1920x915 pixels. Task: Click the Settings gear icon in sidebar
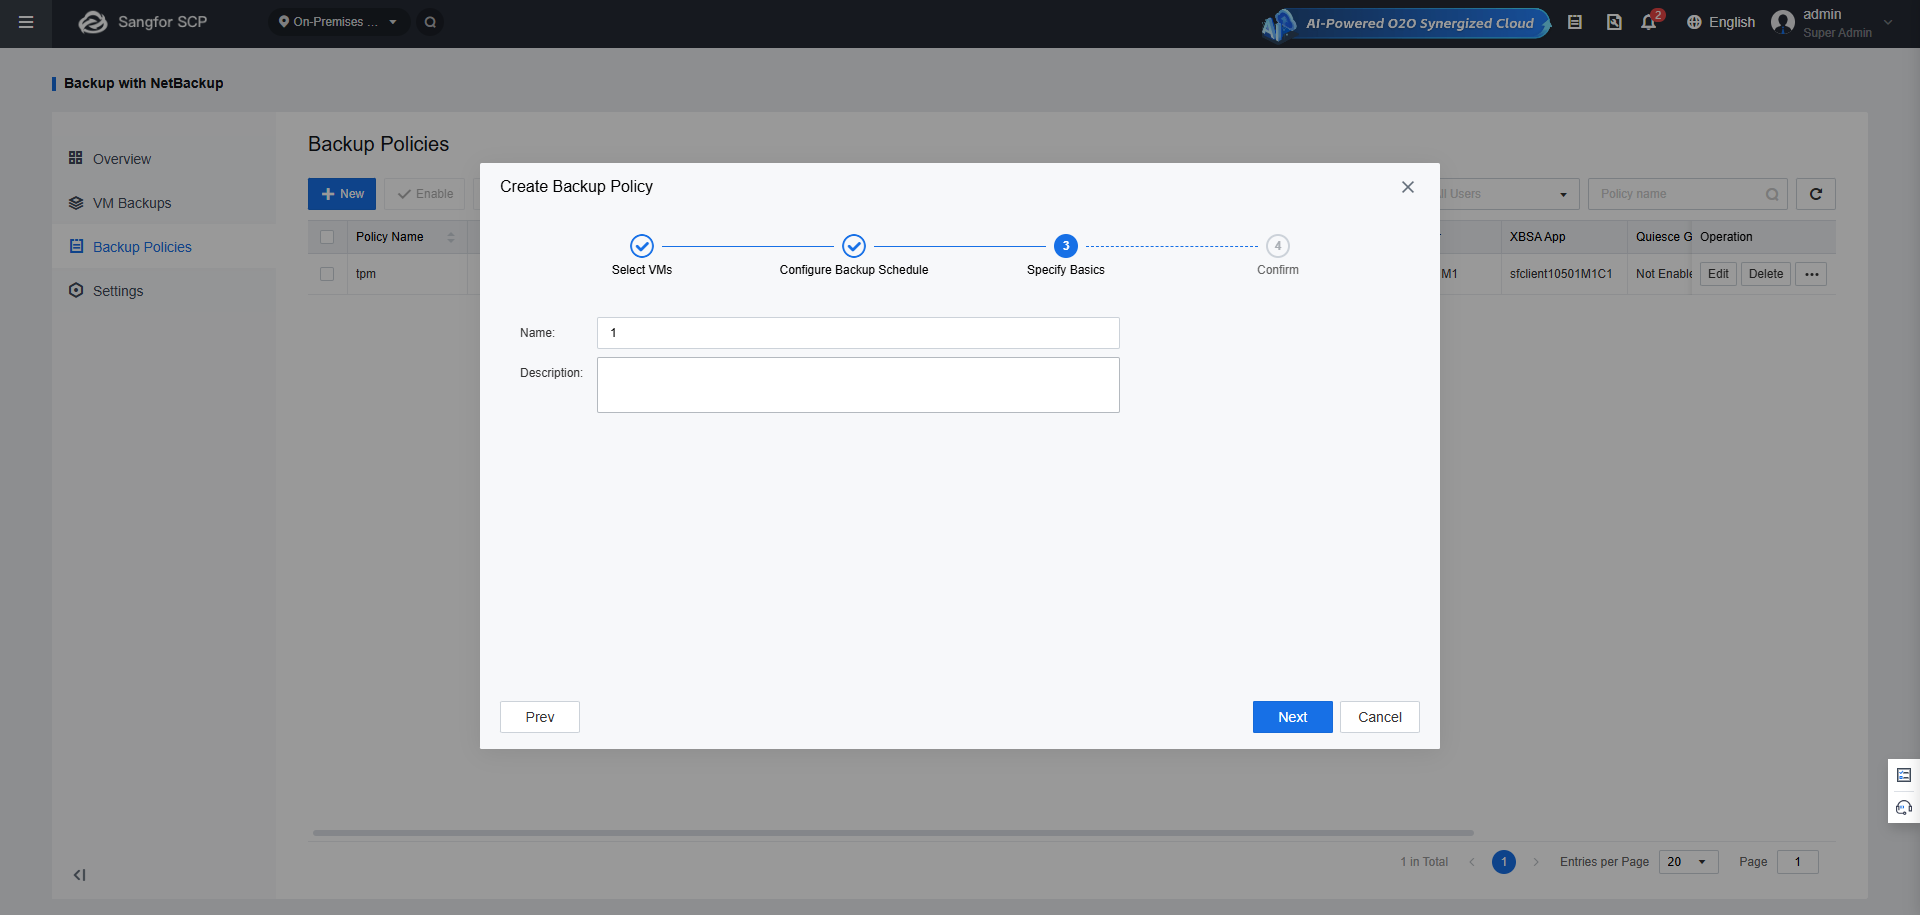76,290
